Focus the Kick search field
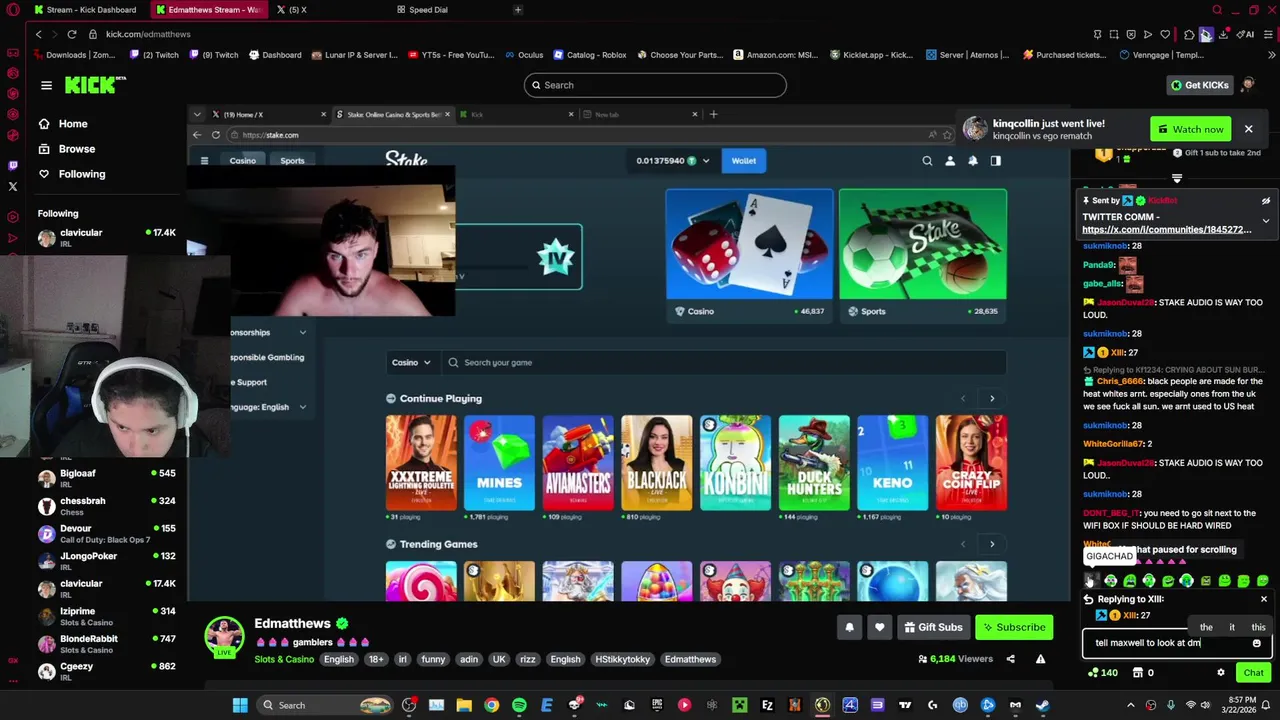Viewport: 1280px width, 720px height. coord(655,85)
